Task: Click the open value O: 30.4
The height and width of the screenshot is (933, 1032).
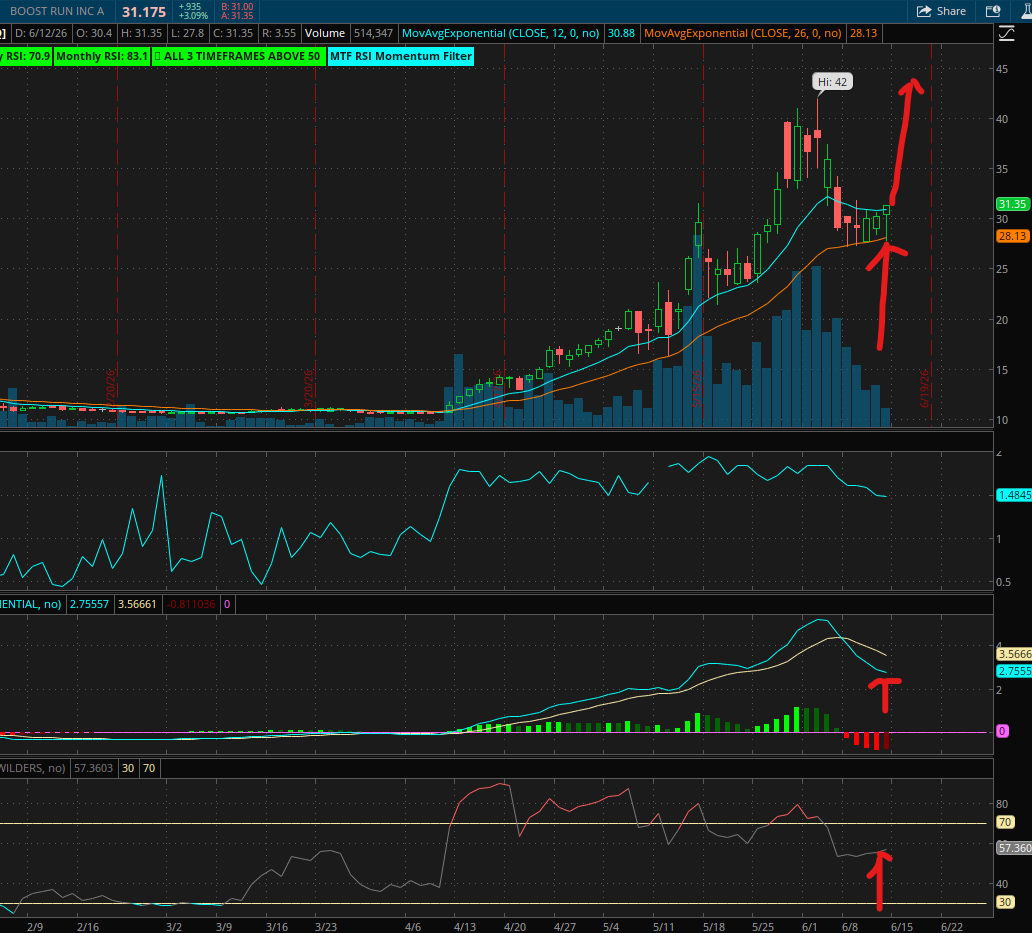Action: pos(93,33)
